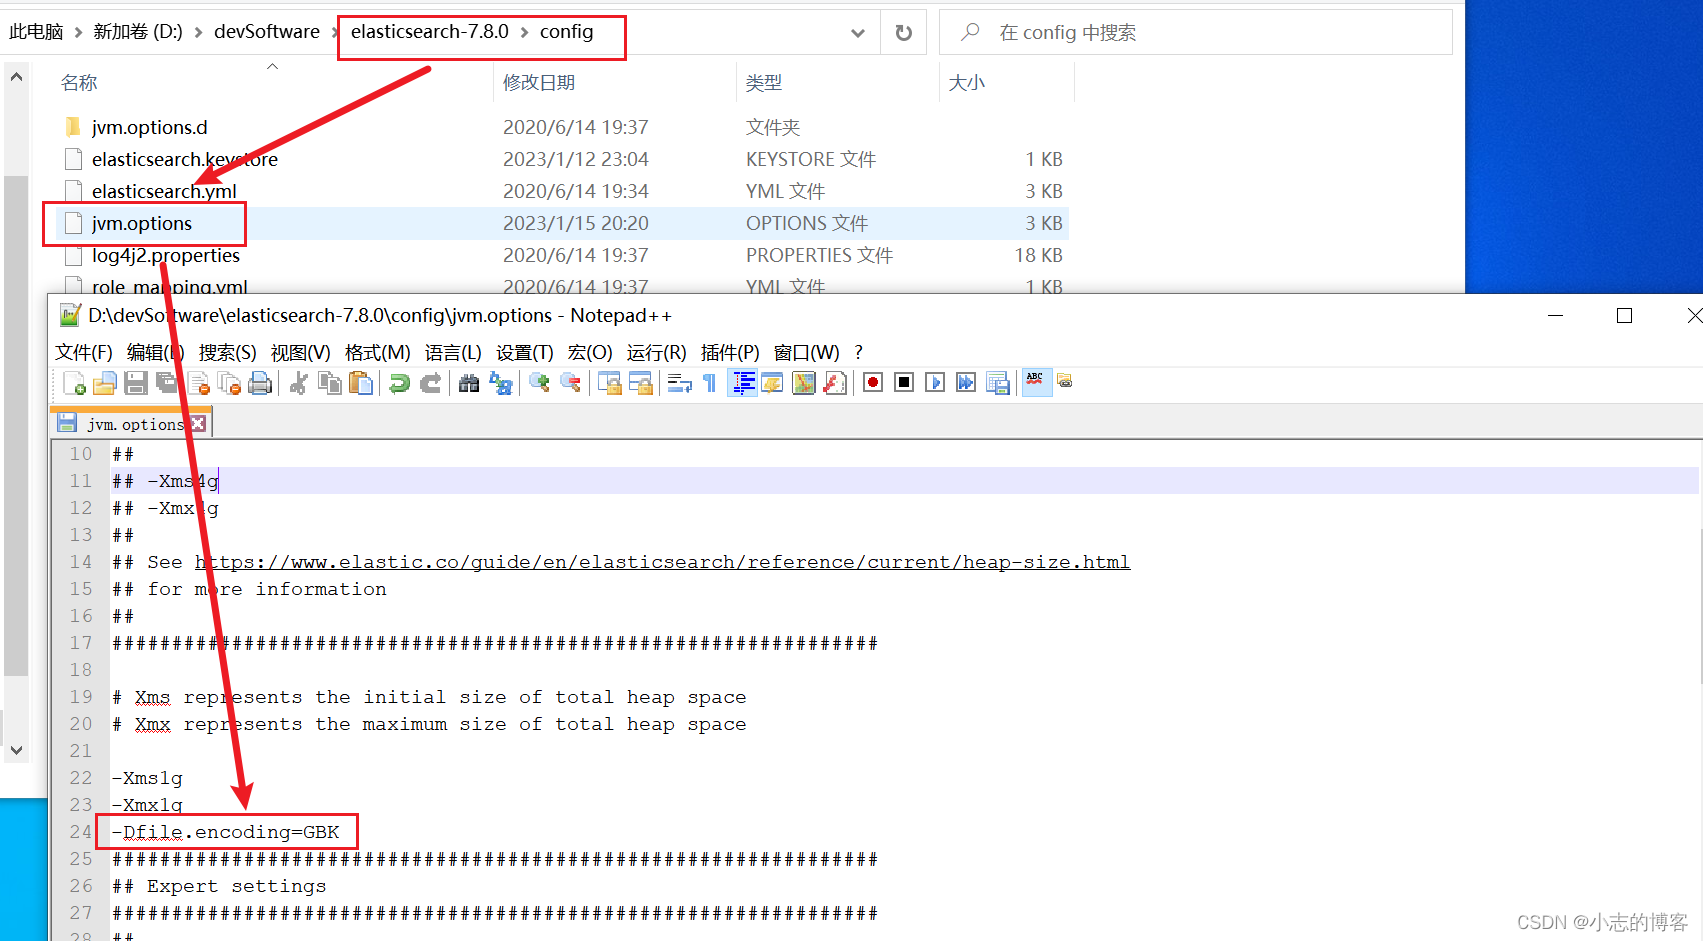Click the Open file icon in Notepad++
Viewport: 1703px width, 941px height.
105,383
